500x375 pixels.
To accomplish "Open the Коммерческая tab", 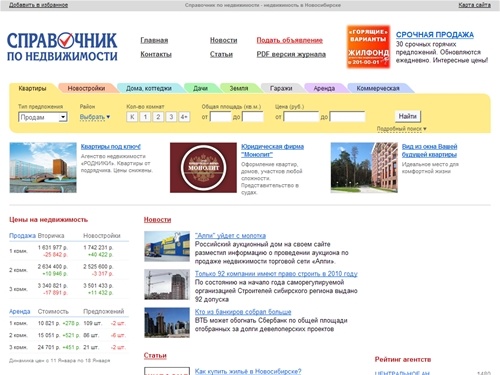I will click(x=378, y=88).
